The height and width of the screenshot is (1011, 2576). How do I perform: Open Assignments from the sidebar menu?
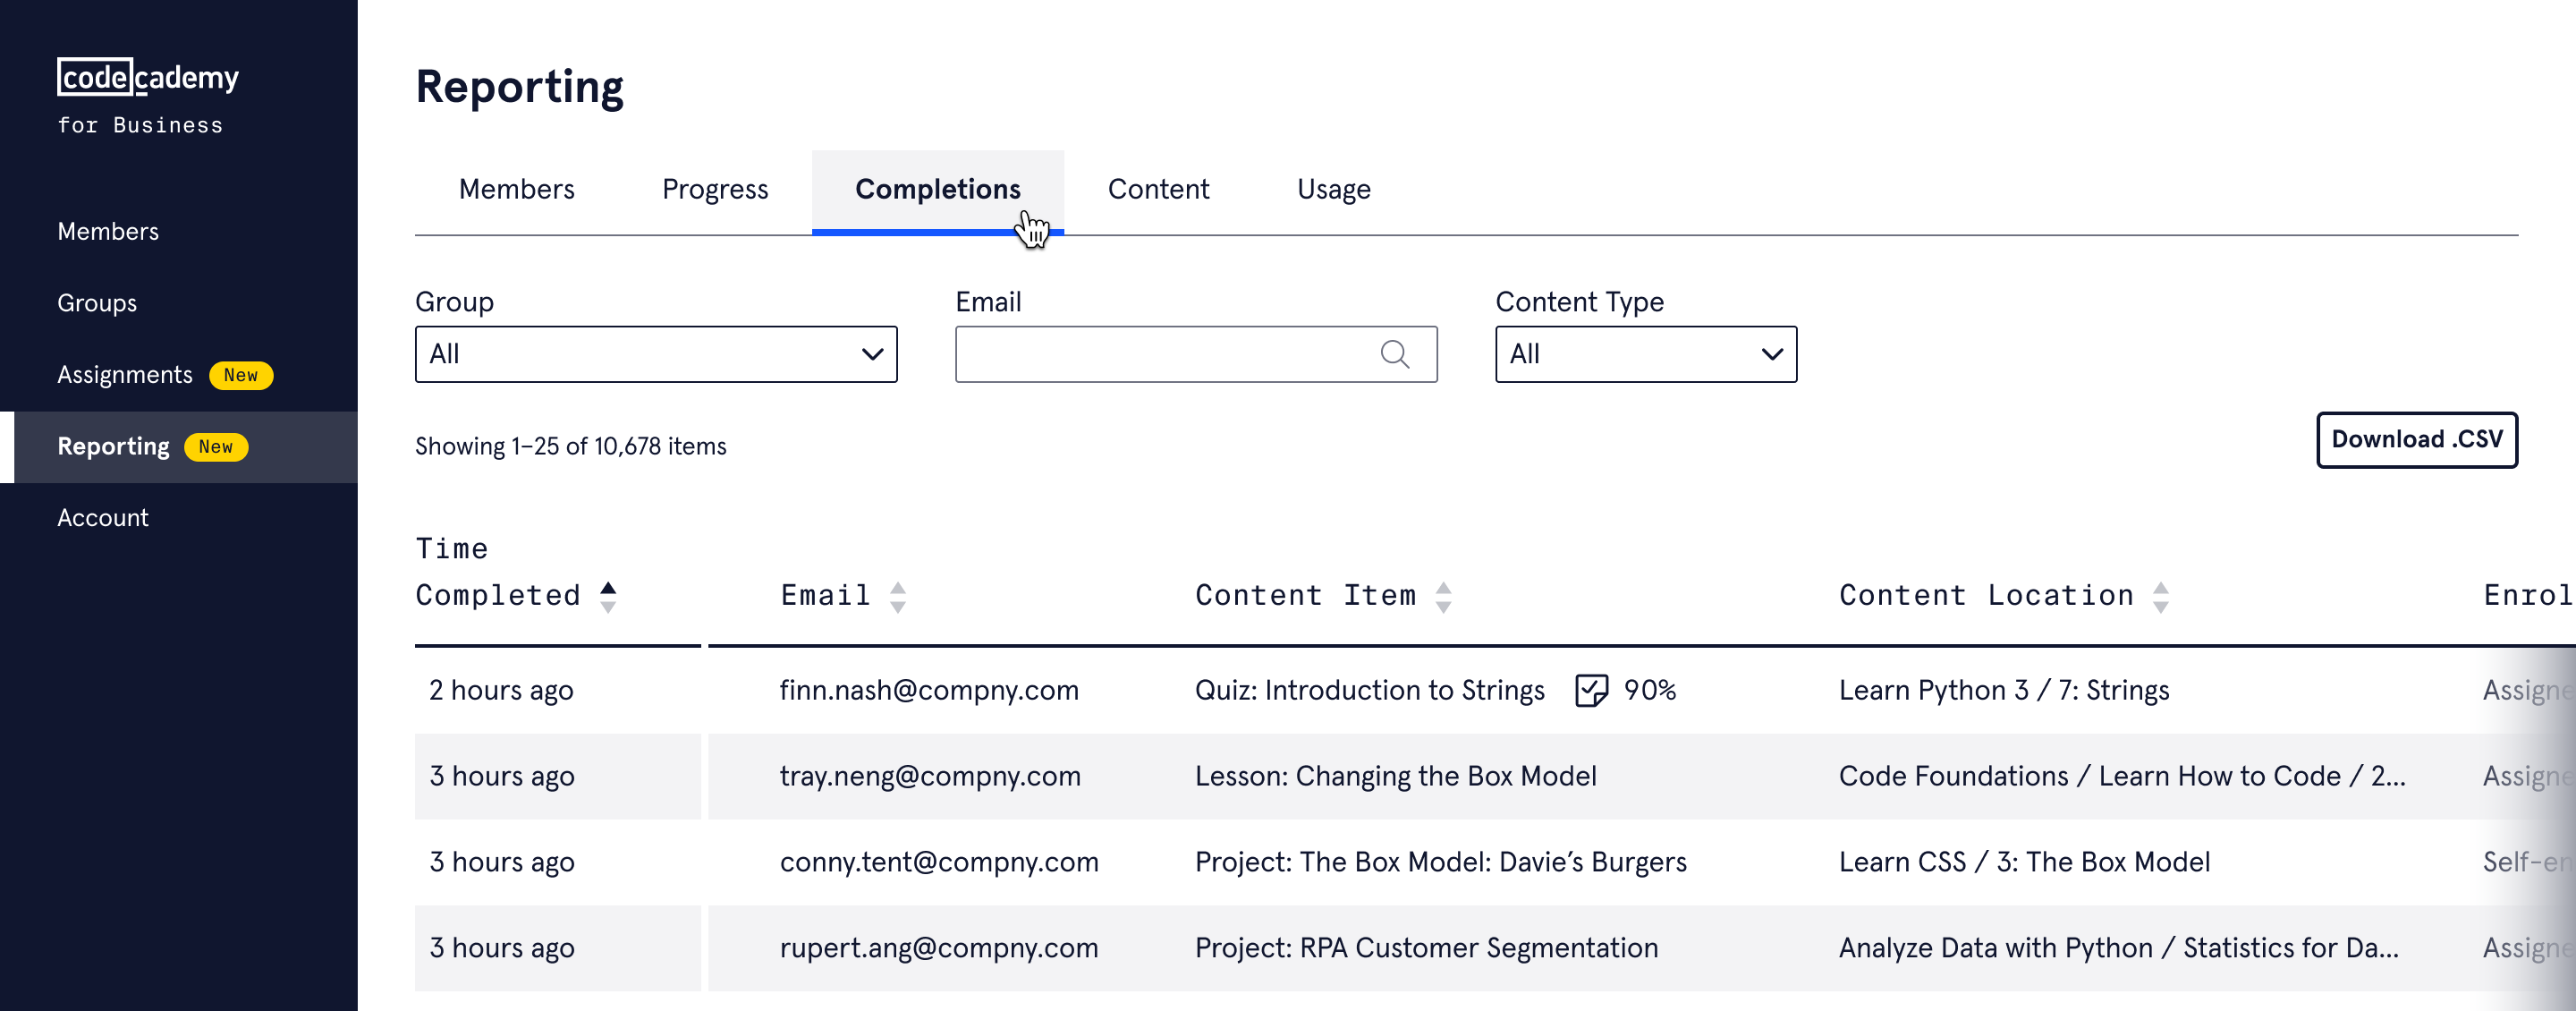pos(124,375)
